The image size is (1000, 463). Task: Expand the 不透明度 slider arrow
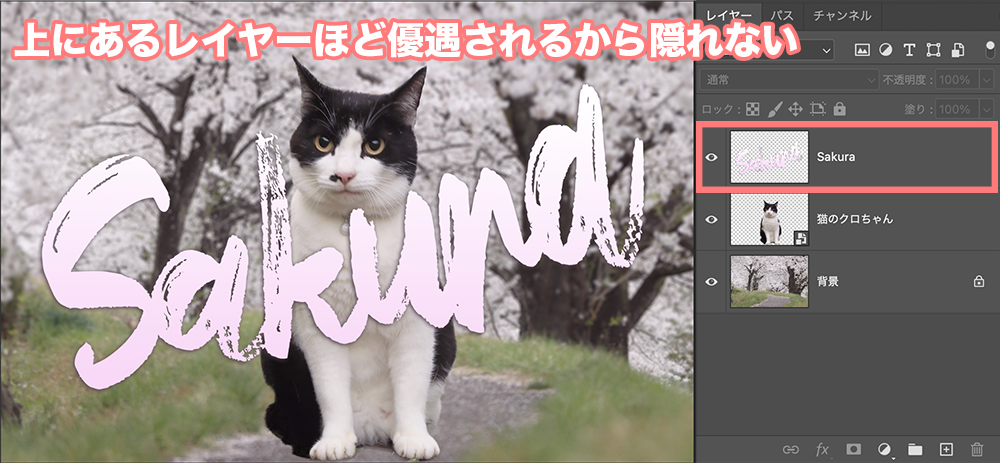click(x=987, y=80)
